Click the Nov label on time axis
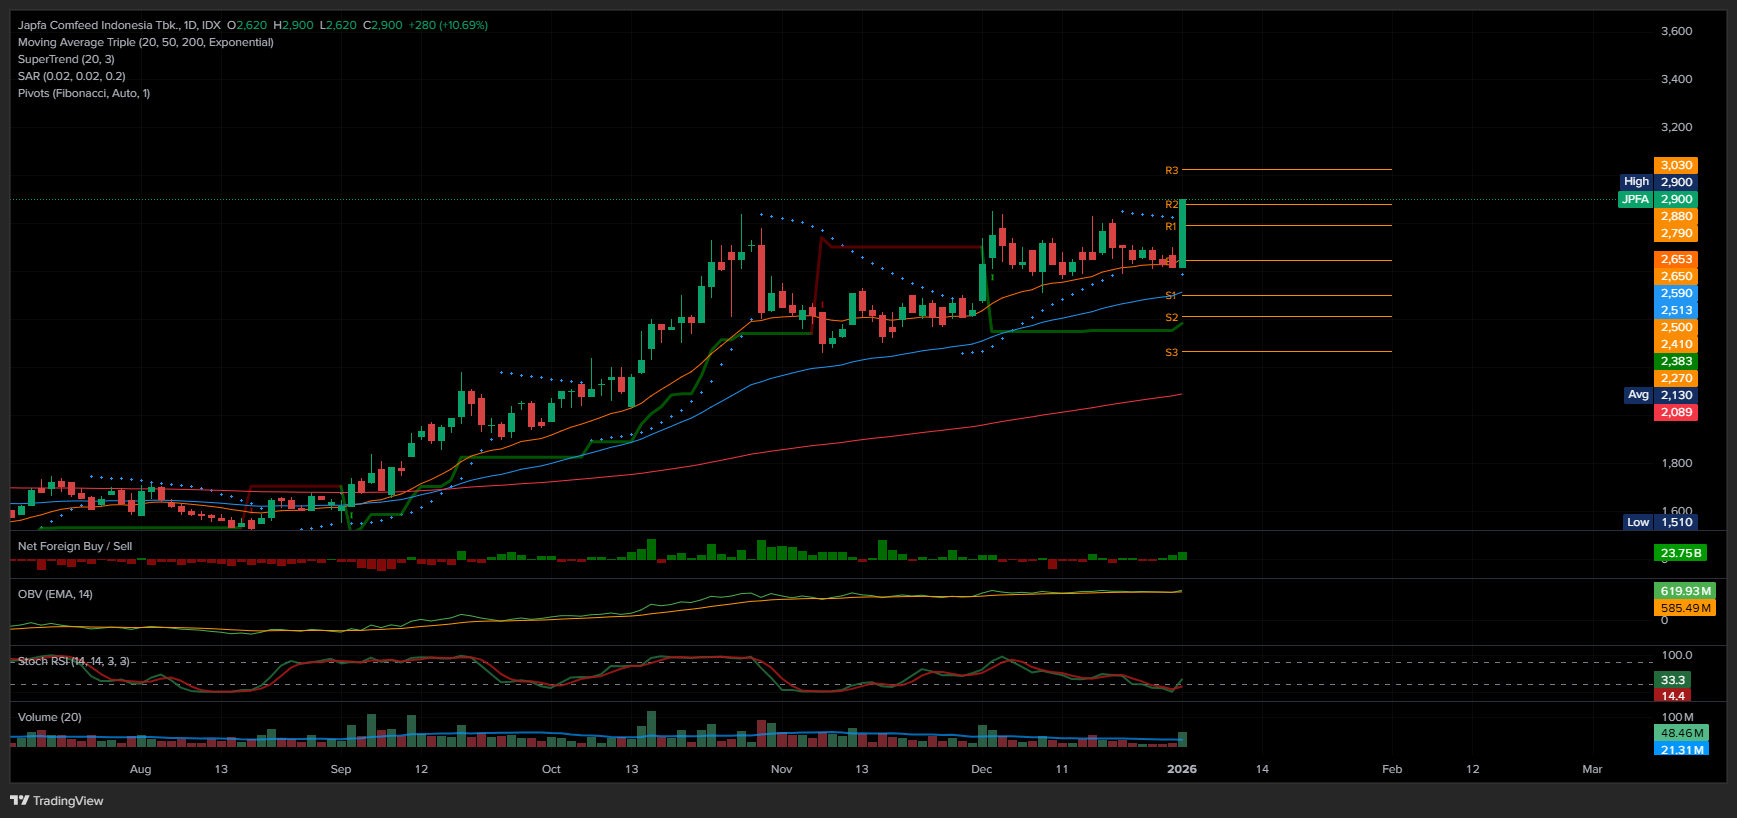 click(x=781, y=769)
